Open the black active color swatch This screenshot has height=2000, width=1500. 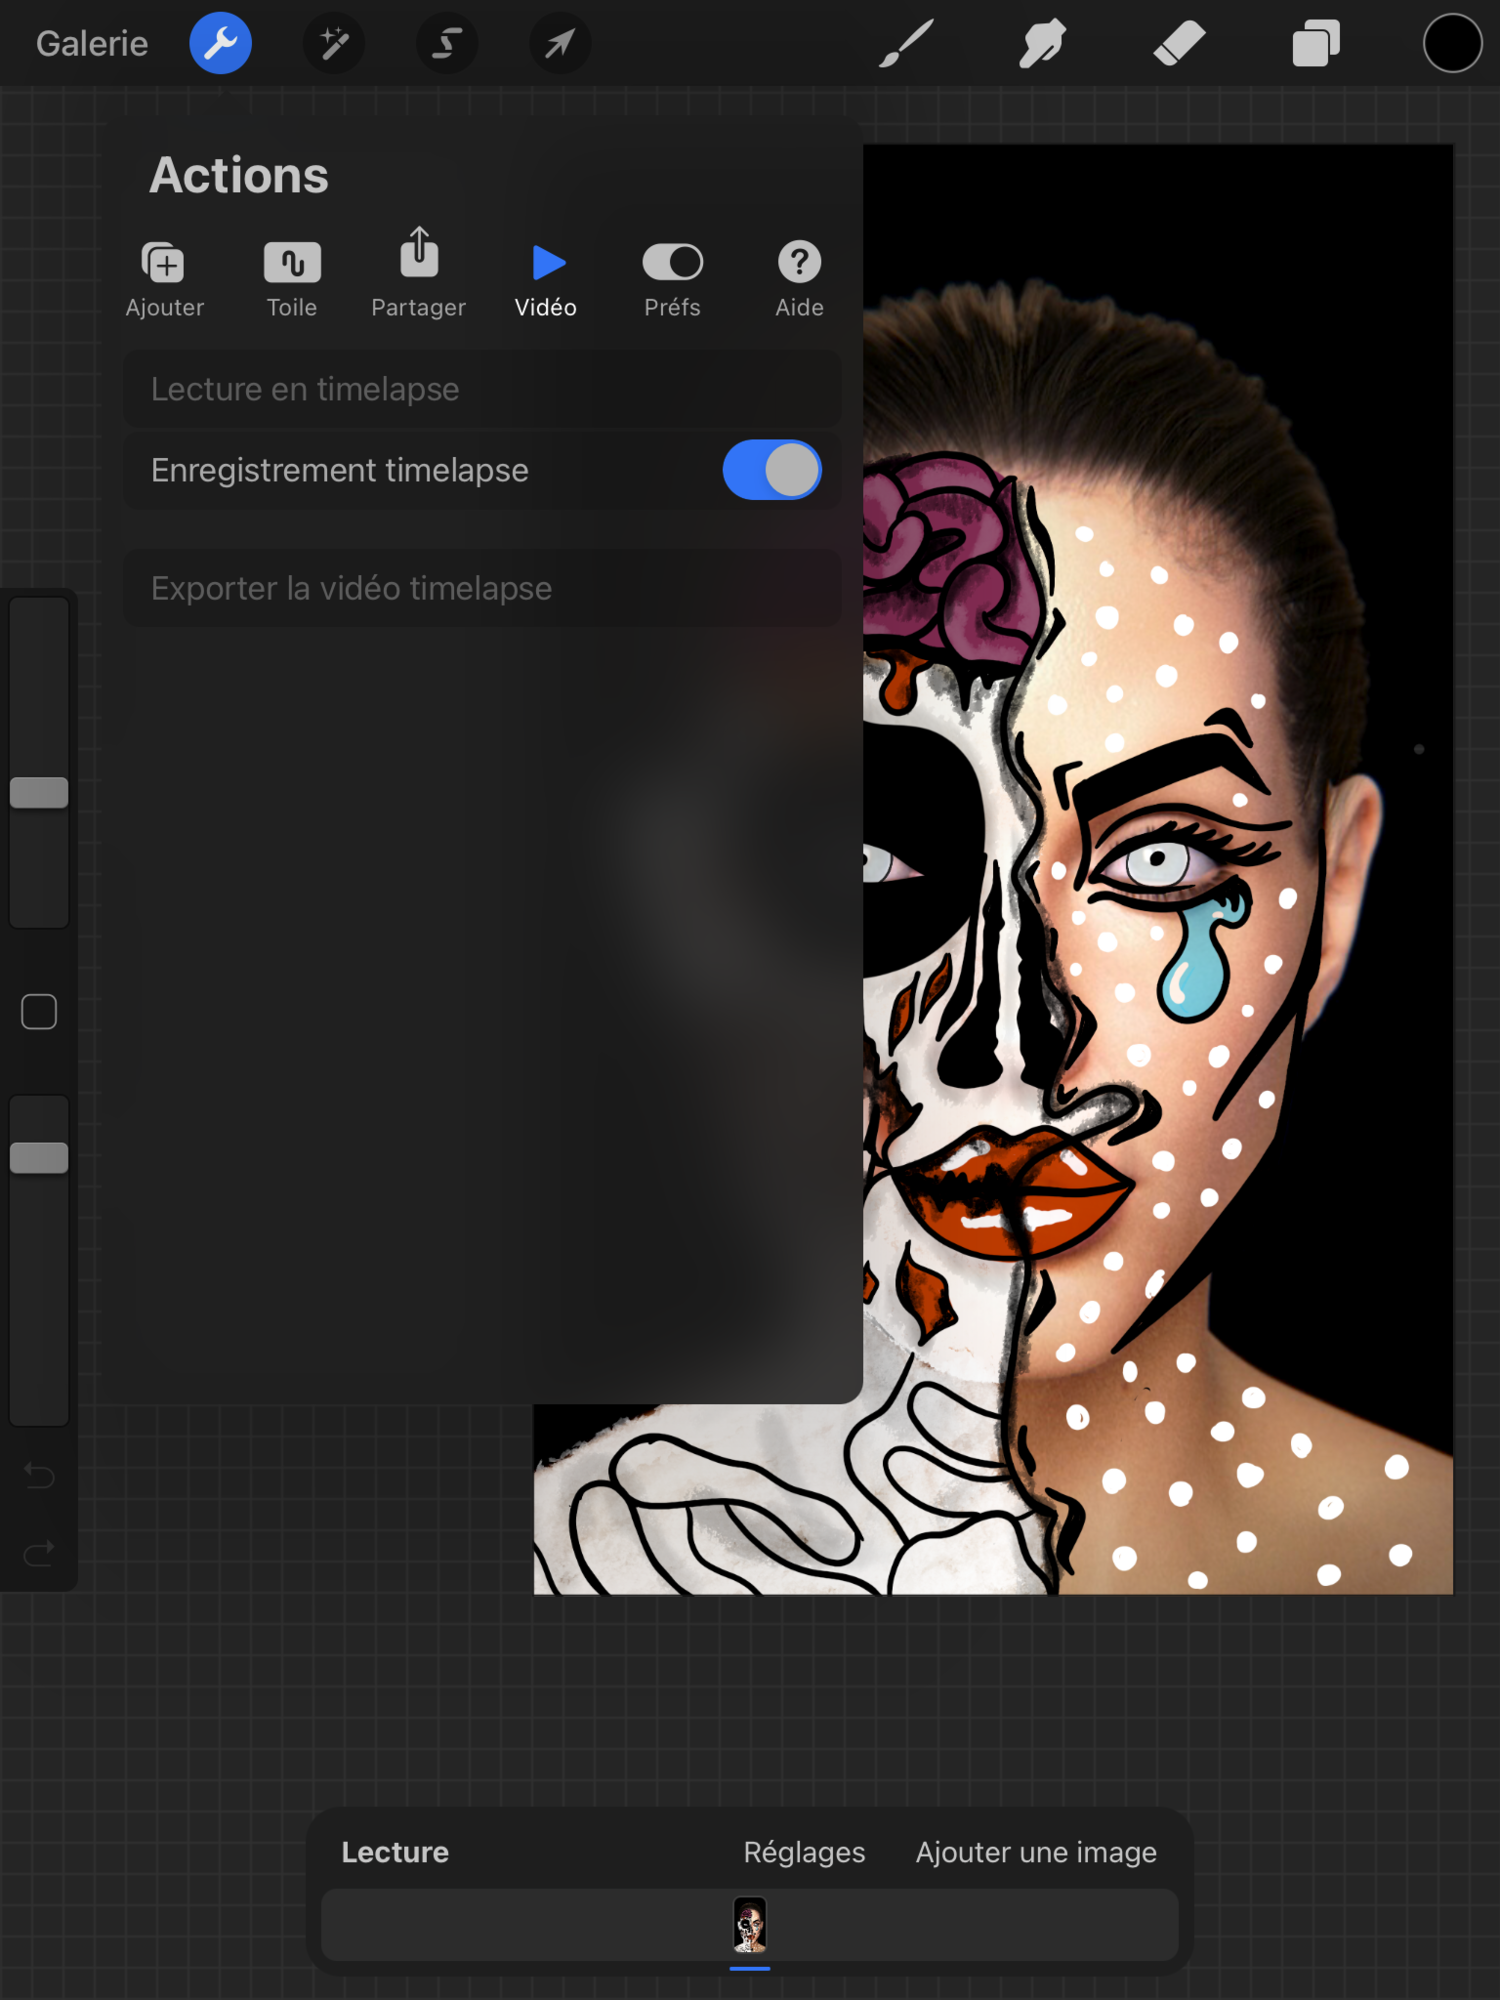[1452, 44]
